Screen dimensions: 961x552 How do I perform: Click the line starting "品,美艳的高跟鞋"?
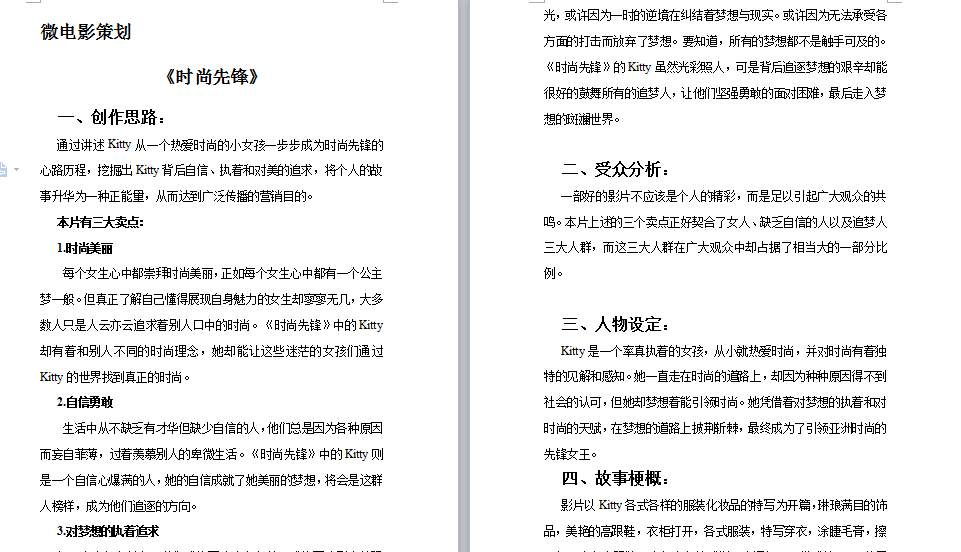(715, 531)
